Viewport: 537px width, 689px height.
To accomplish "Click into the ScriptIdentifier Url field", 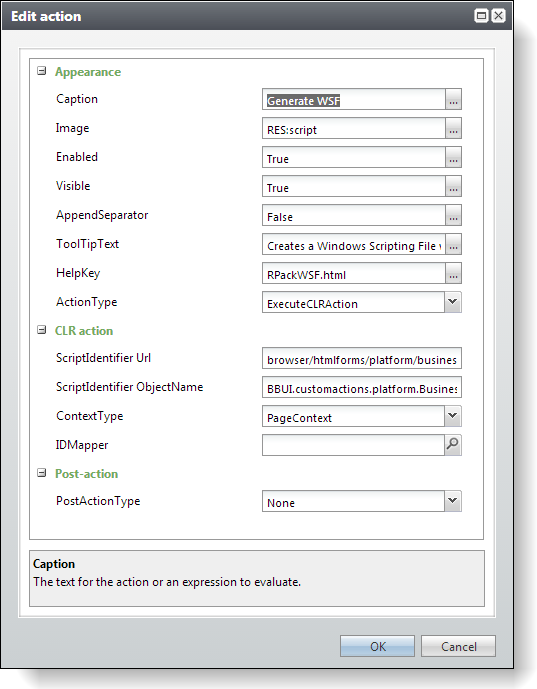I will click(362, 359).
